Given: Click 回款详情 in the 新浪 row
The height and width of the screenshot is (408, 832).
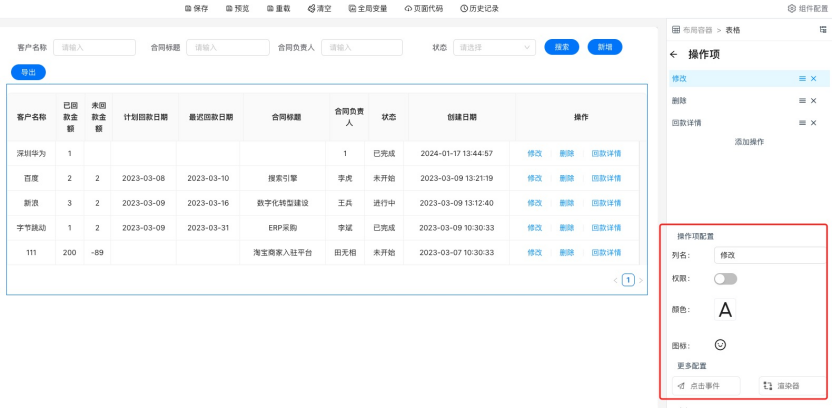Looking at the screenshot, I should click(606, 203).
